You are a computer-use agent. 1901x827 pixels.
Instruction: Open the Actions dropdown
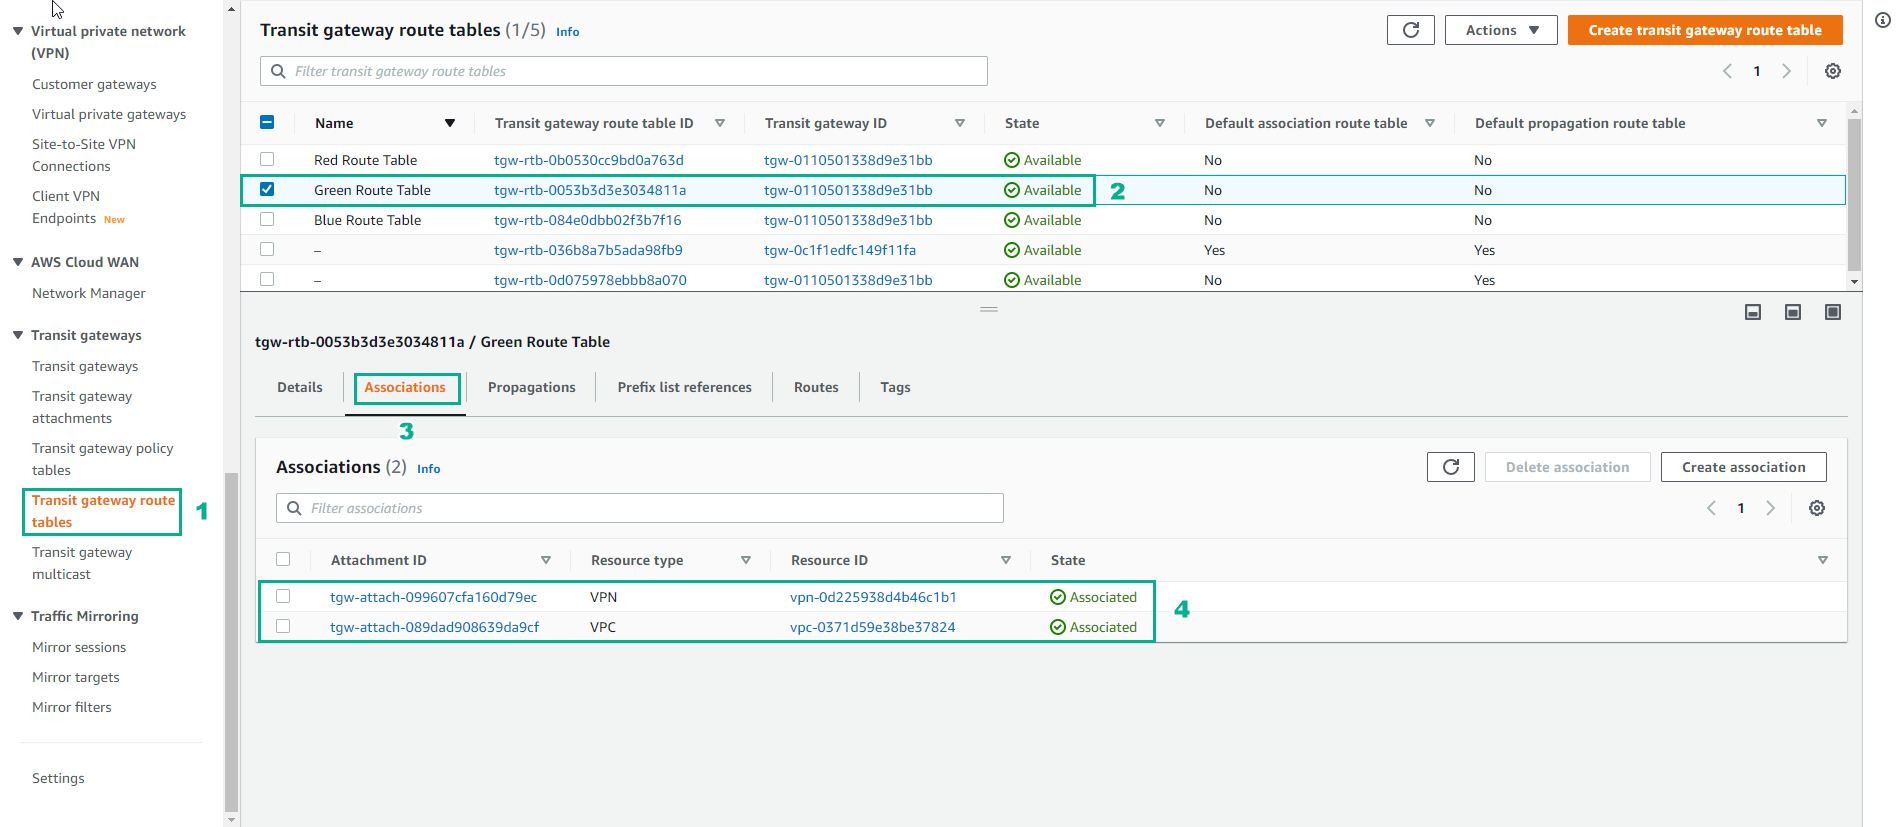(1501, 30)
